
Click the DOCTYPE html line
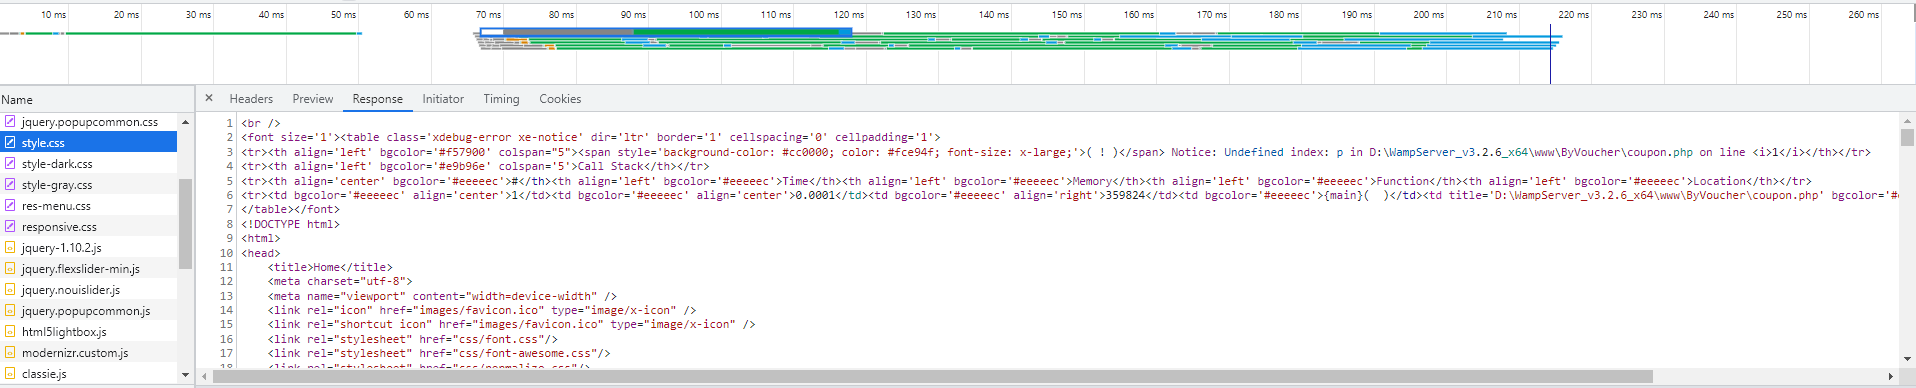(291, 224)
